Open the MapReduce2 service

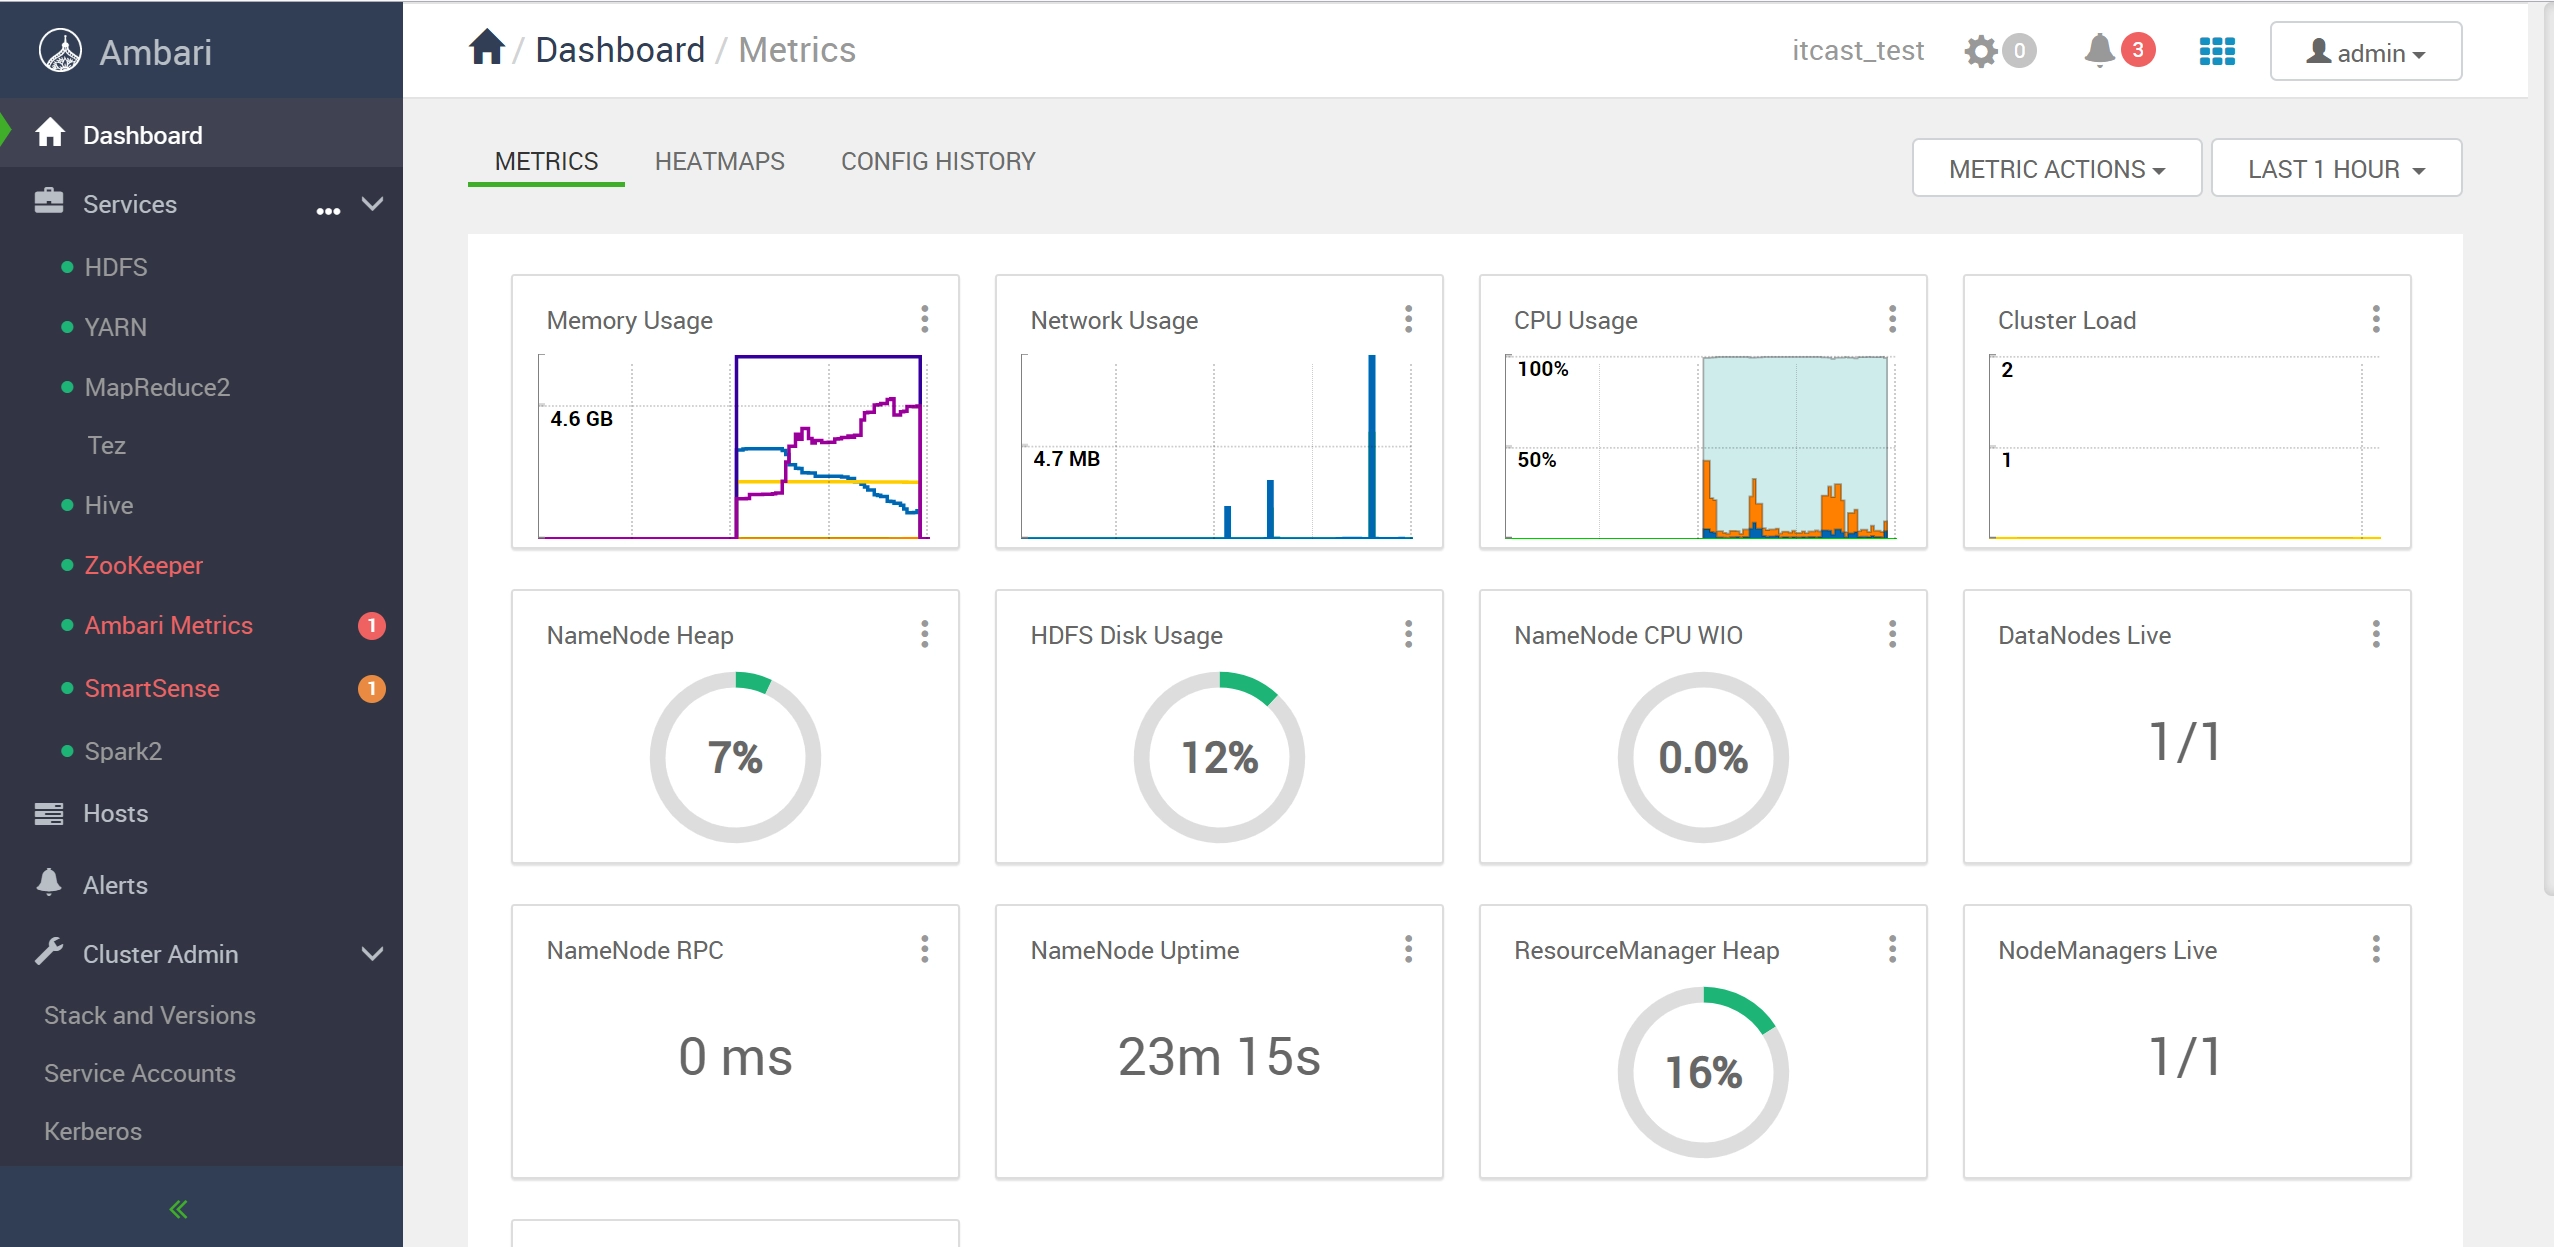point(157,387)
